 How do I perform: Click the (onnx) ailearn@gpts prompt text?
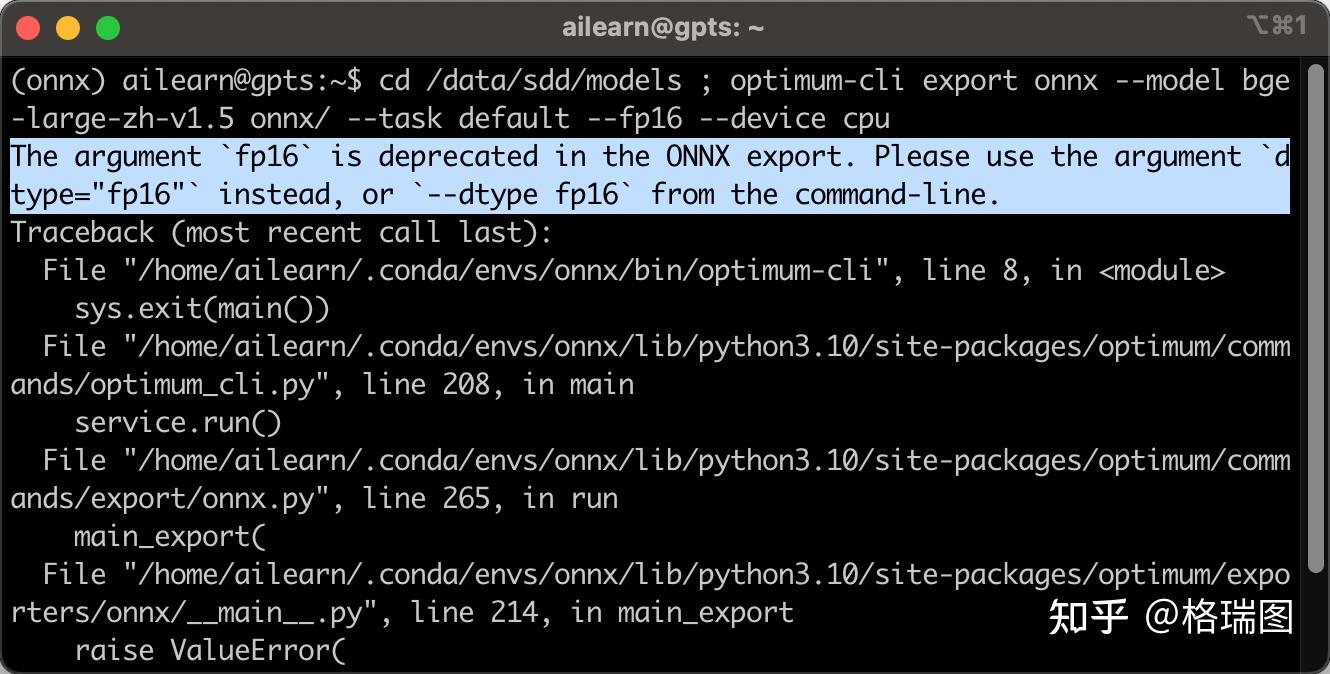pyautogui.click(x=180, y=81)
